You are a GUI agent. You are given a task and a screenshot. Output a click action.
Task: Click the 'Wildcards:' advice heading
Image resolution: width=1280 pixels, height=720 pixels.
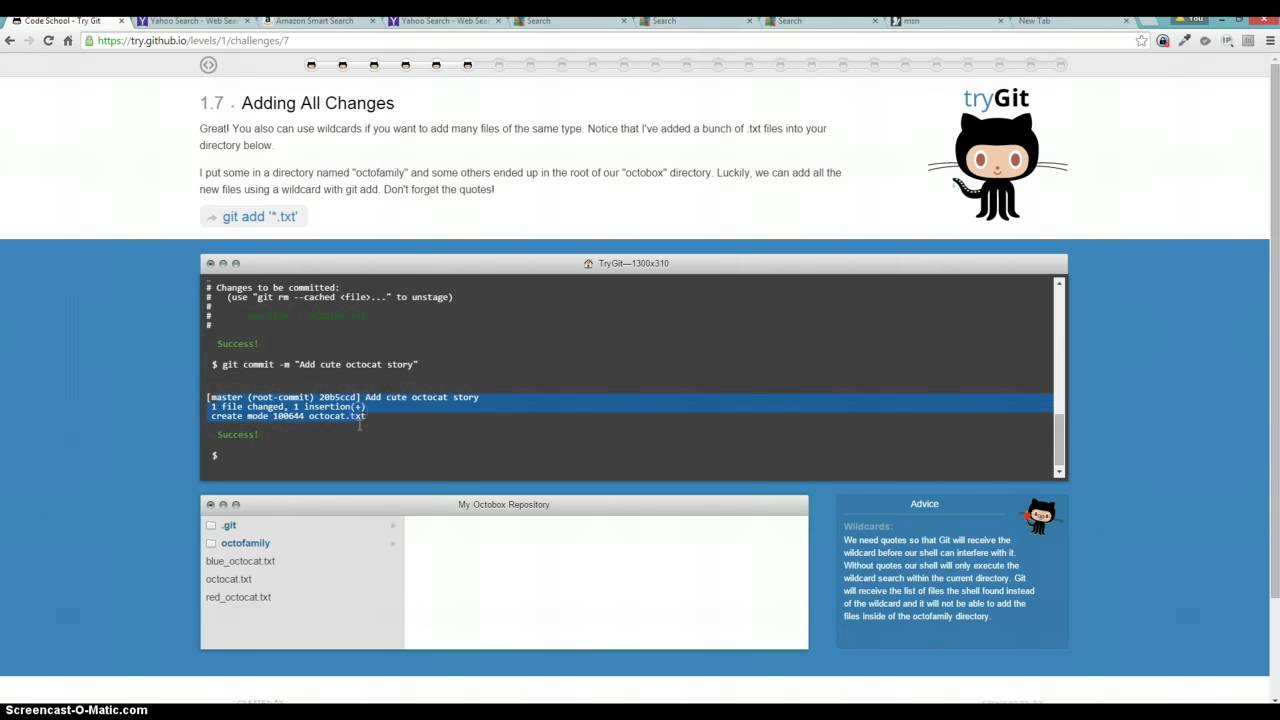tap(868, 527)
